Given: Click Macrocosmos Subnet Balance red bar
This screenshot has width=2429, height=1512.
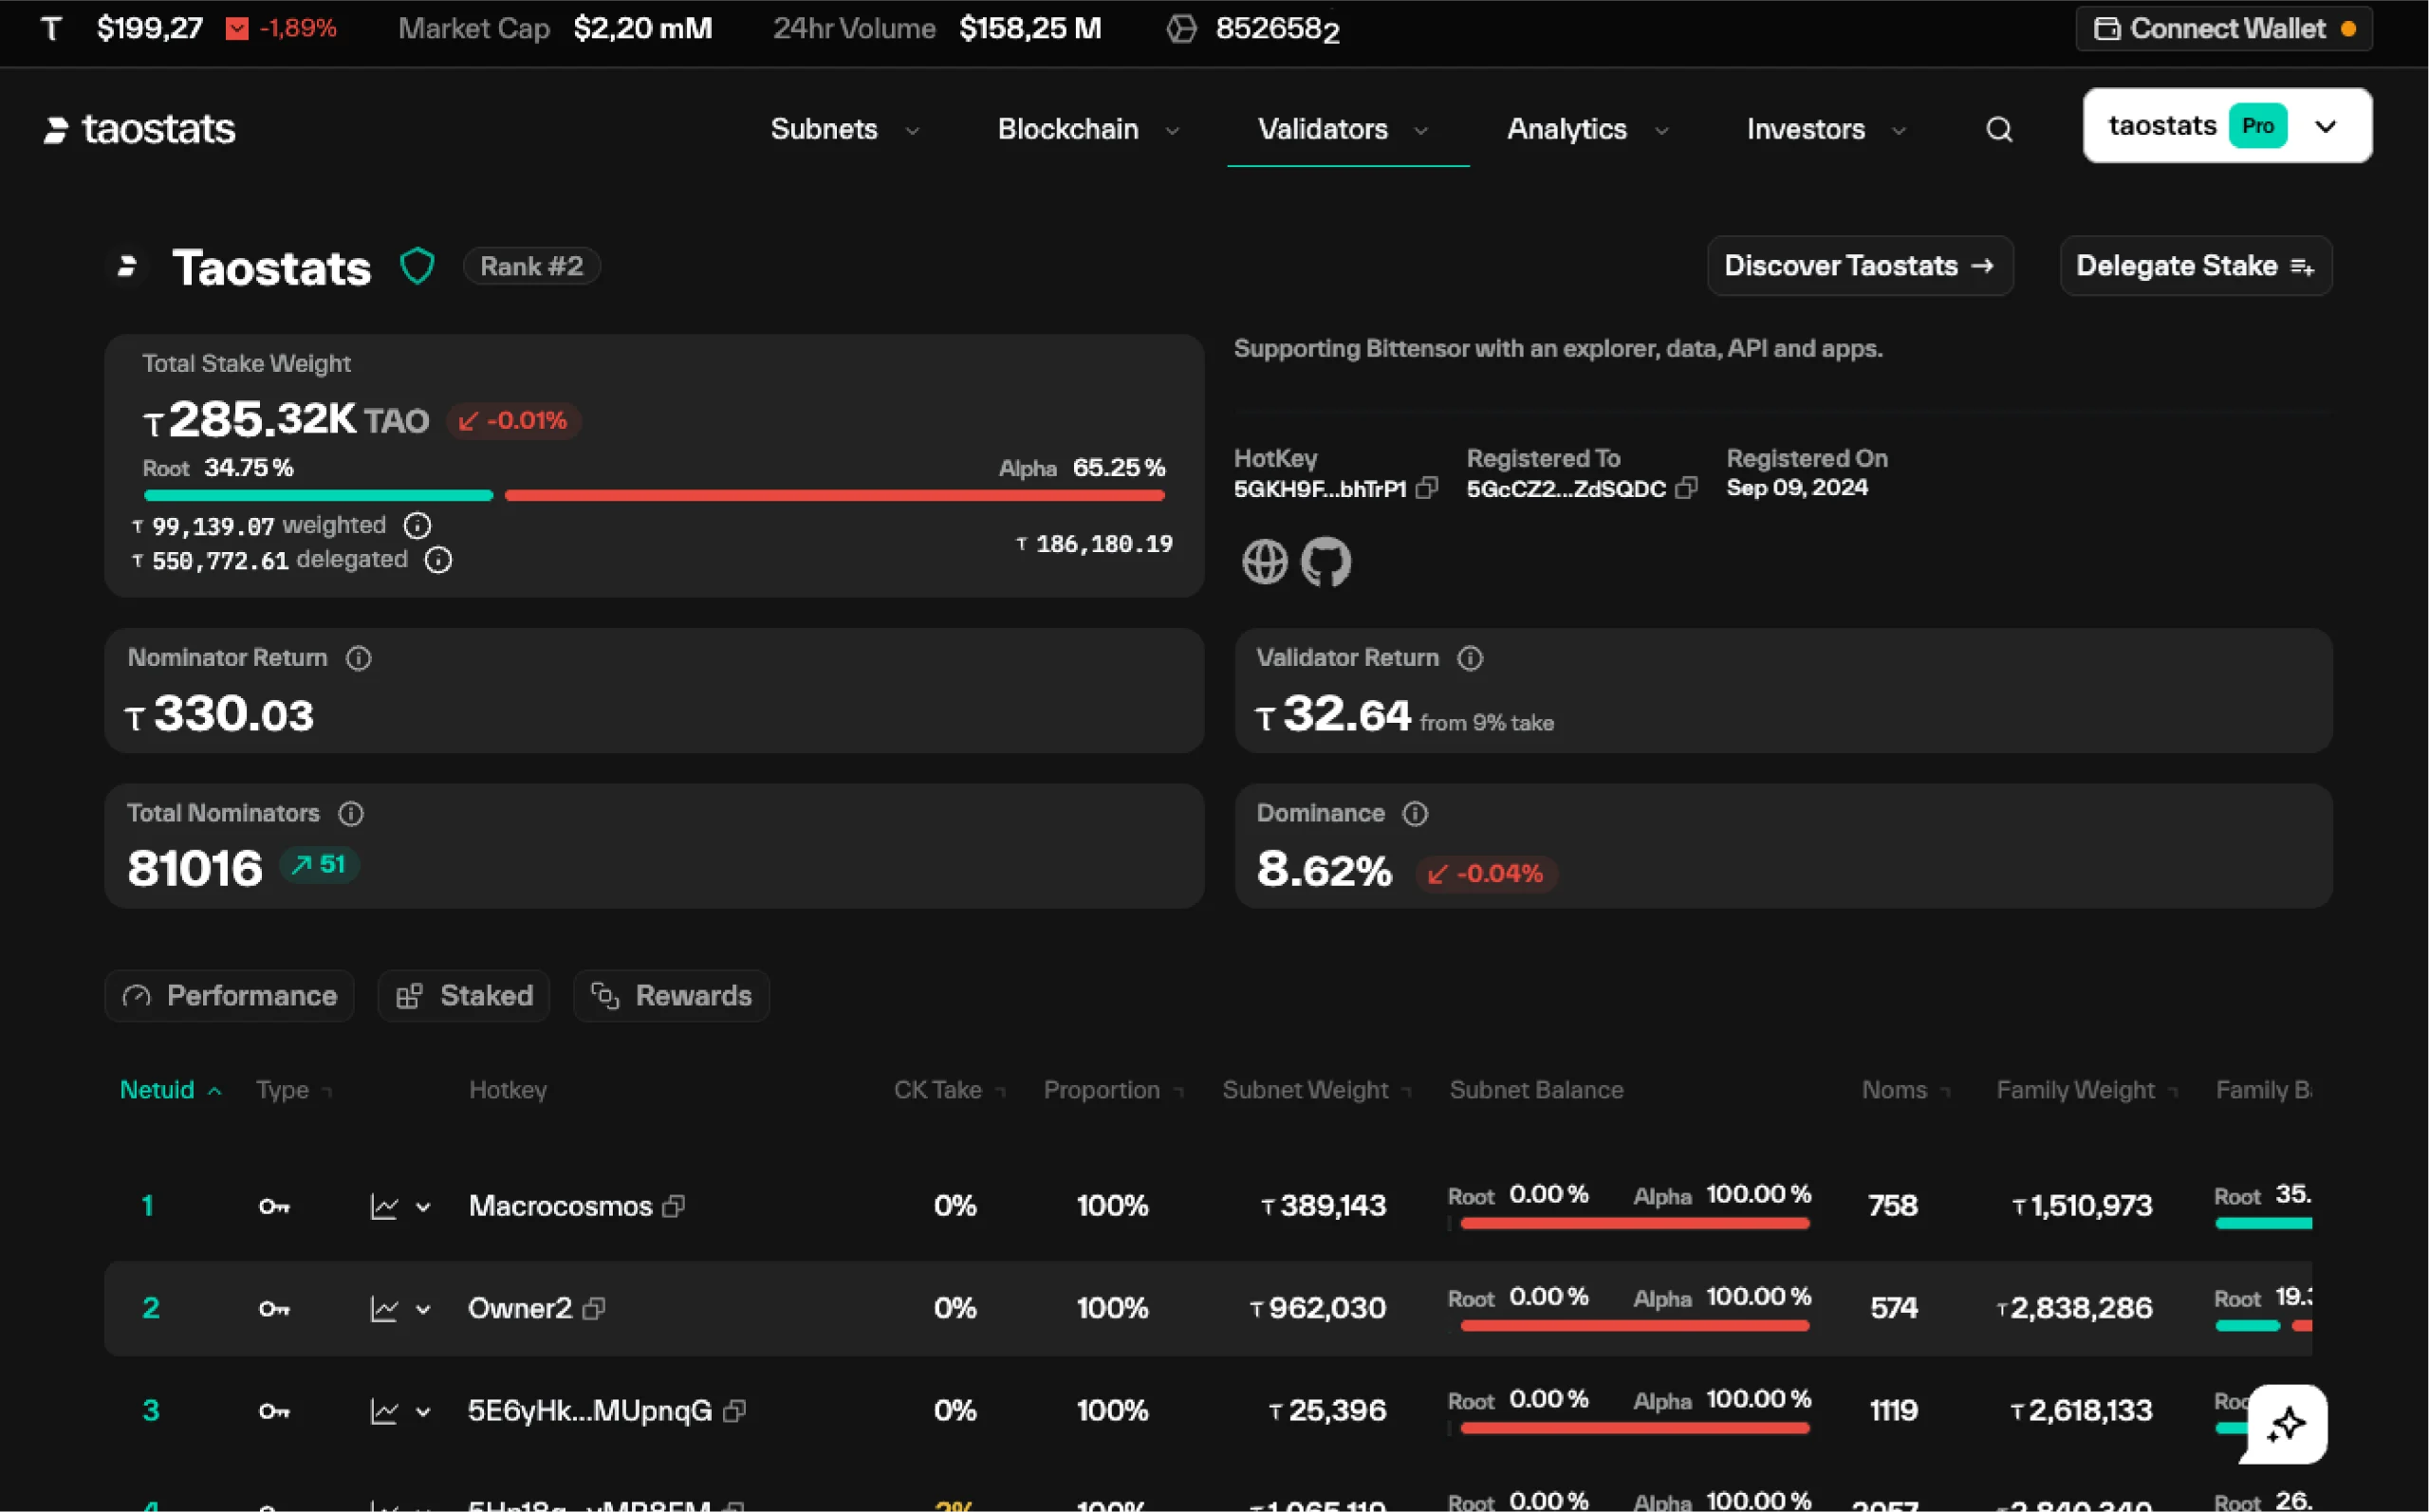Looking at the screenshot, I should (x=1635, y=1224).
